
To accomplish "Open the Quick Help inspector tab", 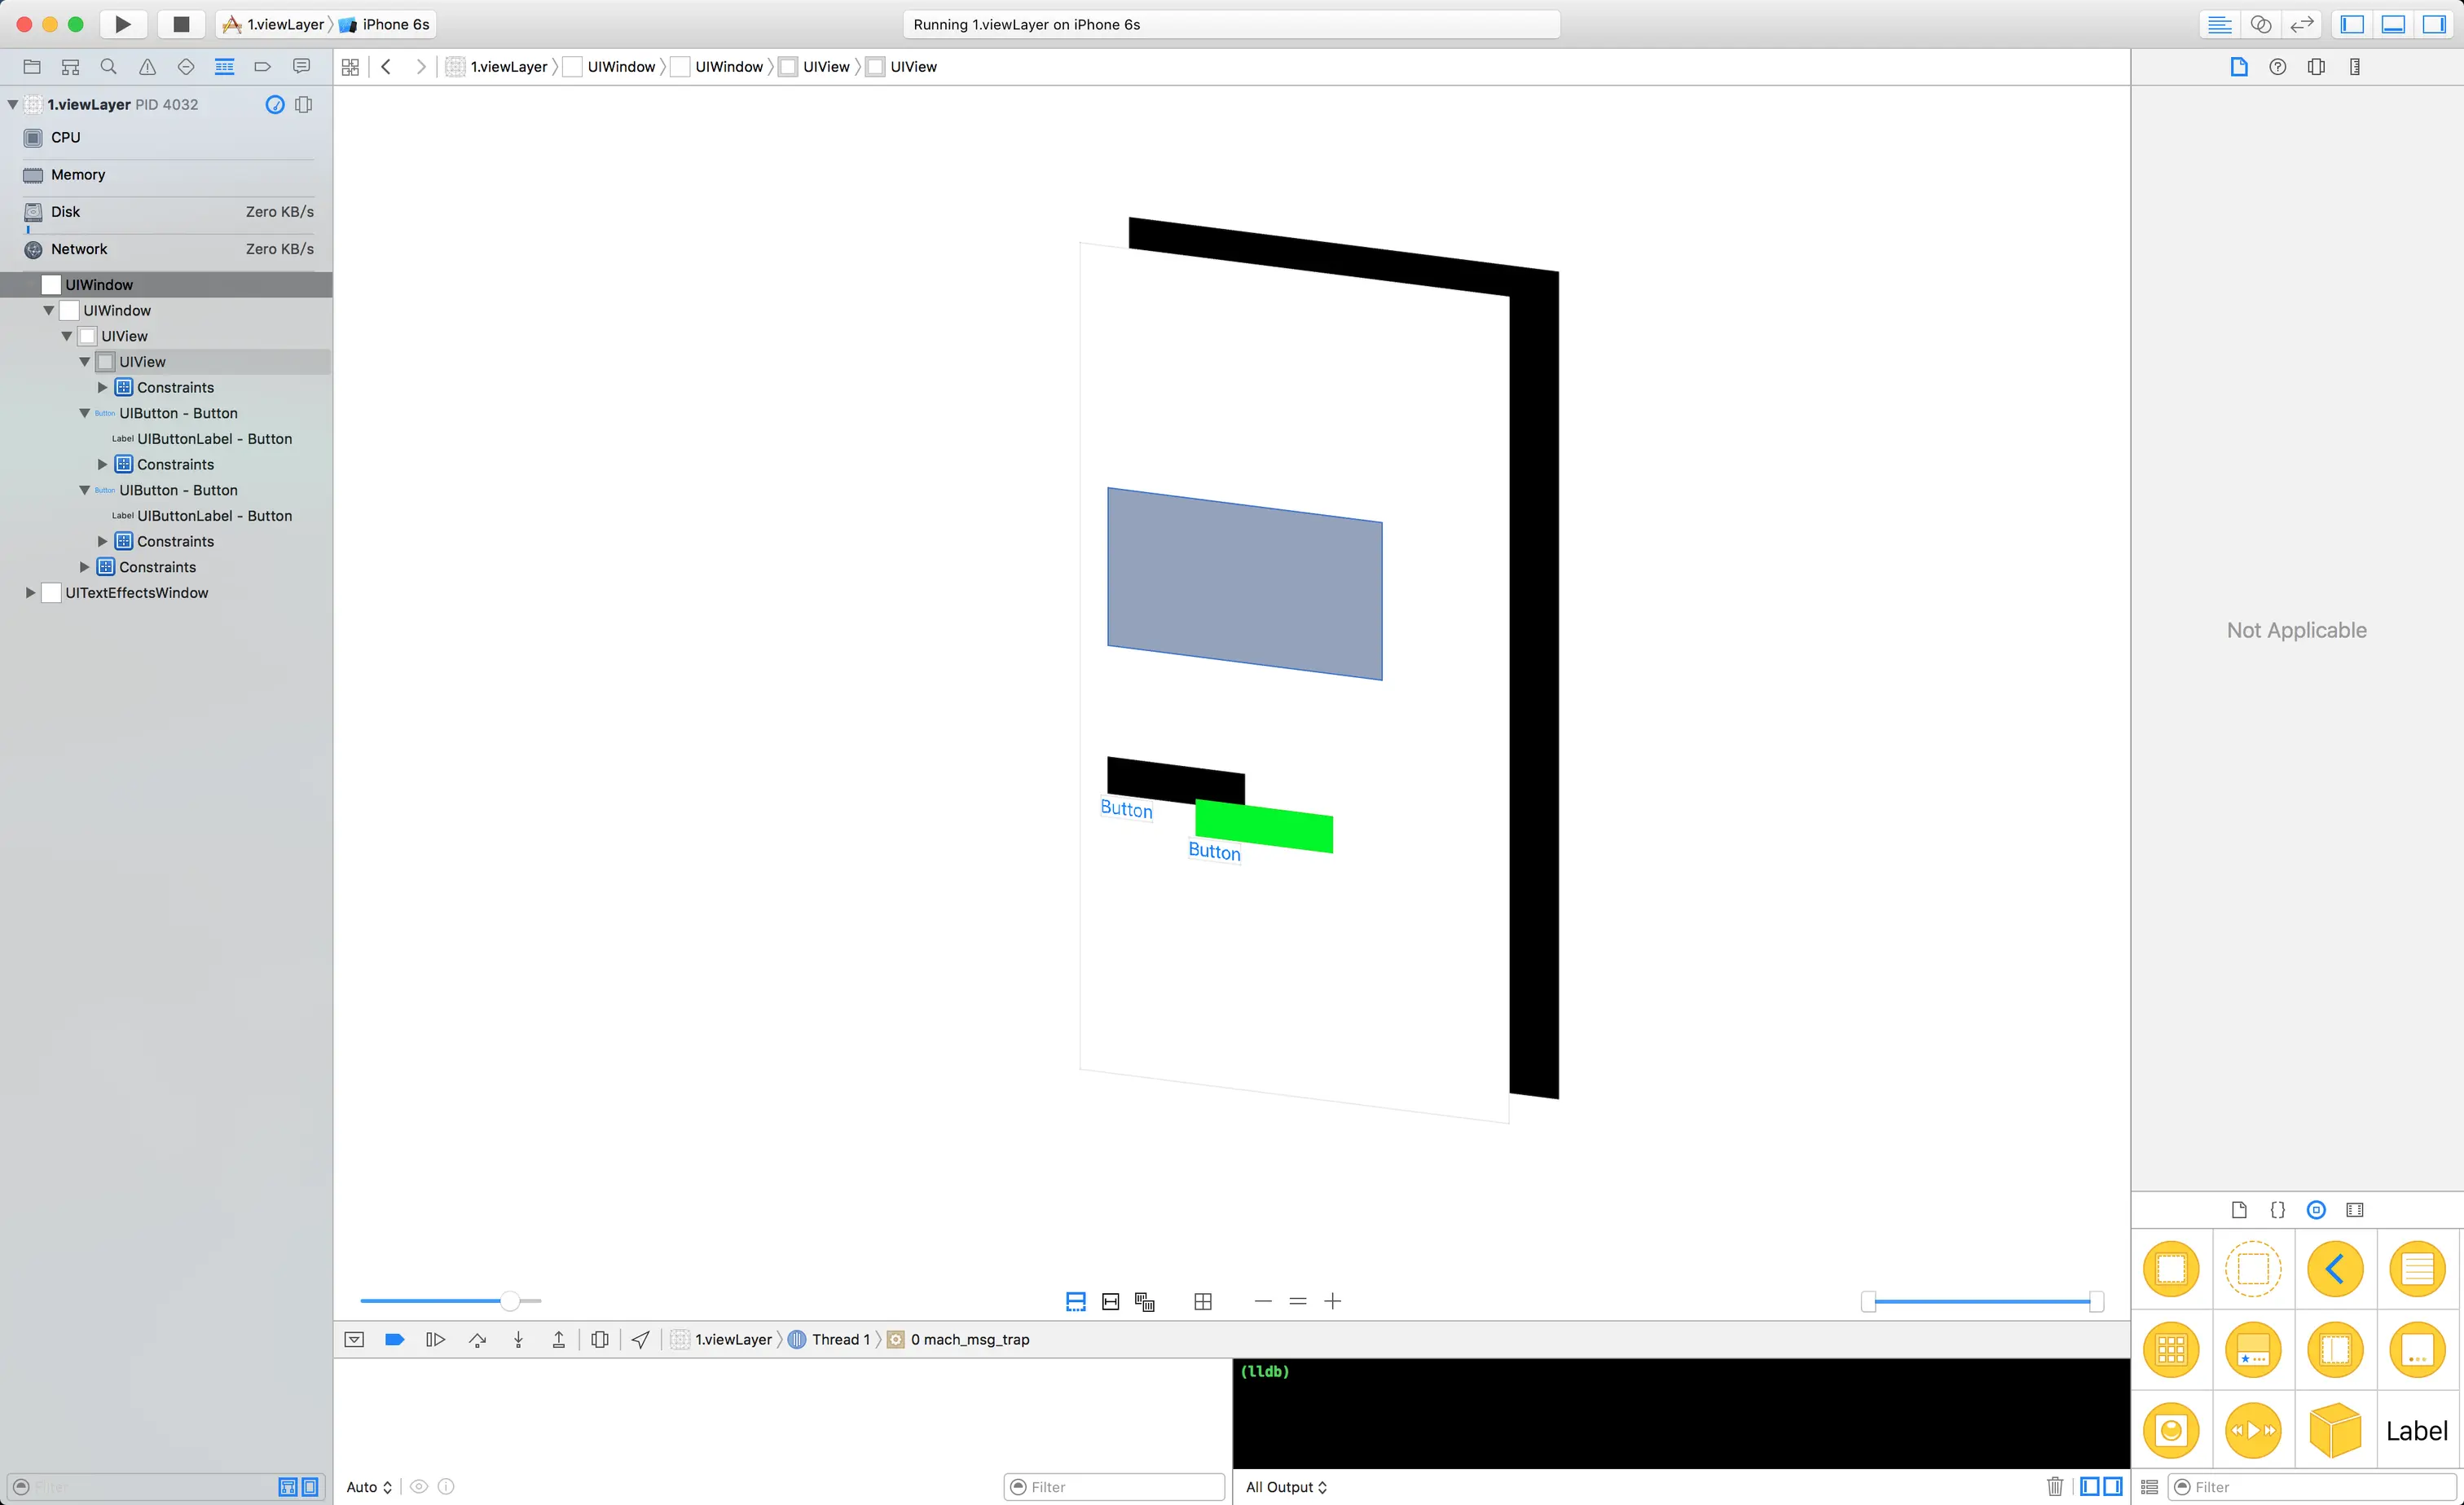I will pos(2278,67).
